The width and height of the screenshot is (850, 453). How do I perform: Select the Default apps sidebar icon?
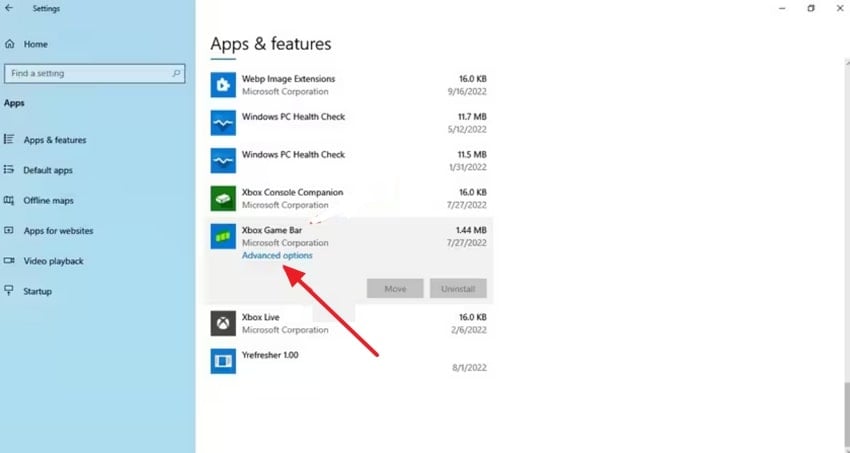coord(9,170)
